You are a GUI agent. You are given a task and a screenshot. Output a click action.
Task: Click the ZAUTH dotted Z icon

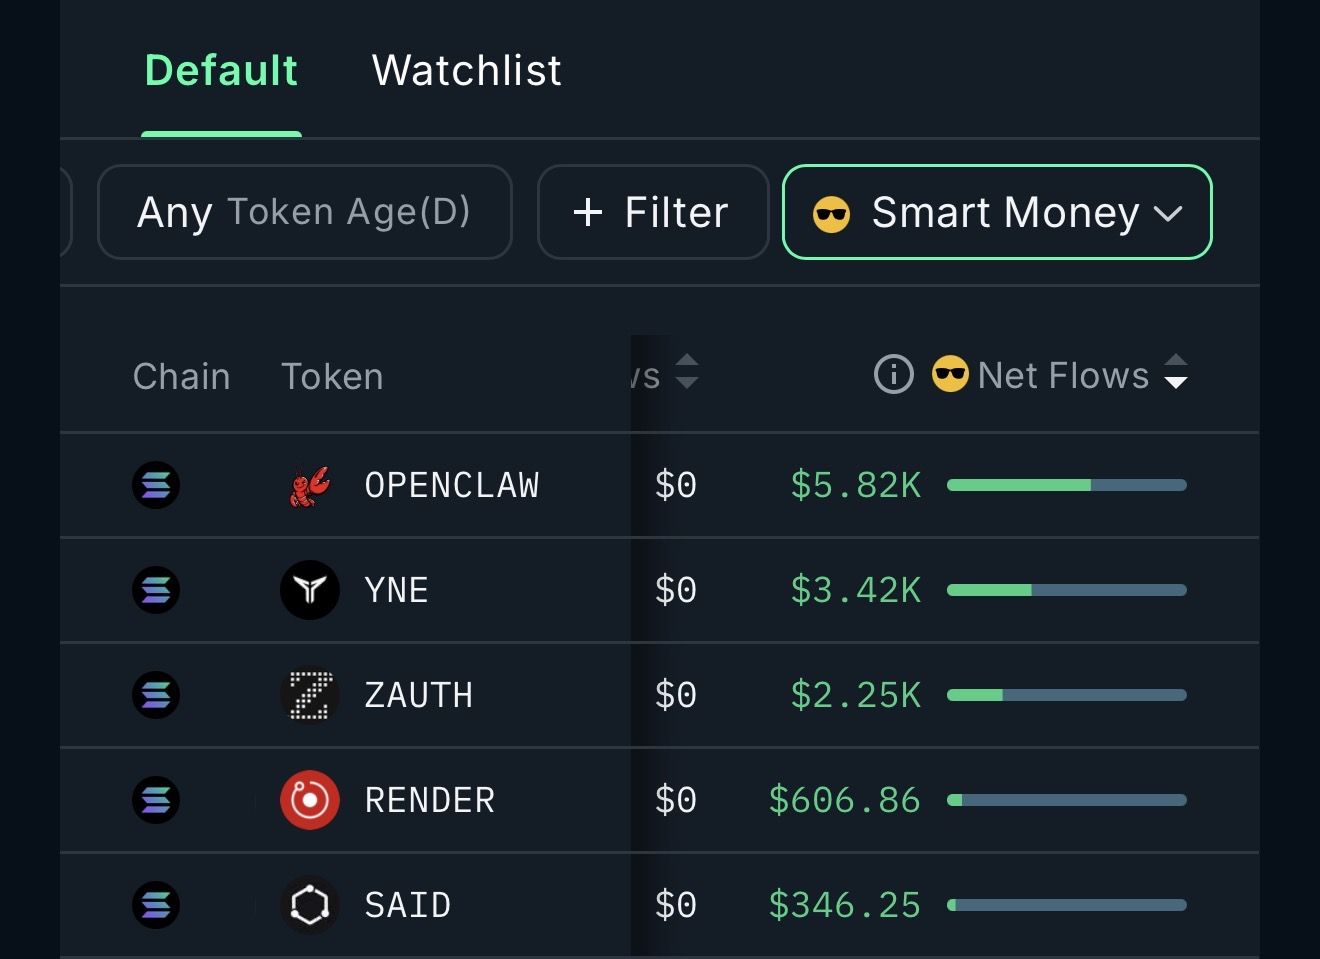[x=310, y=695]
